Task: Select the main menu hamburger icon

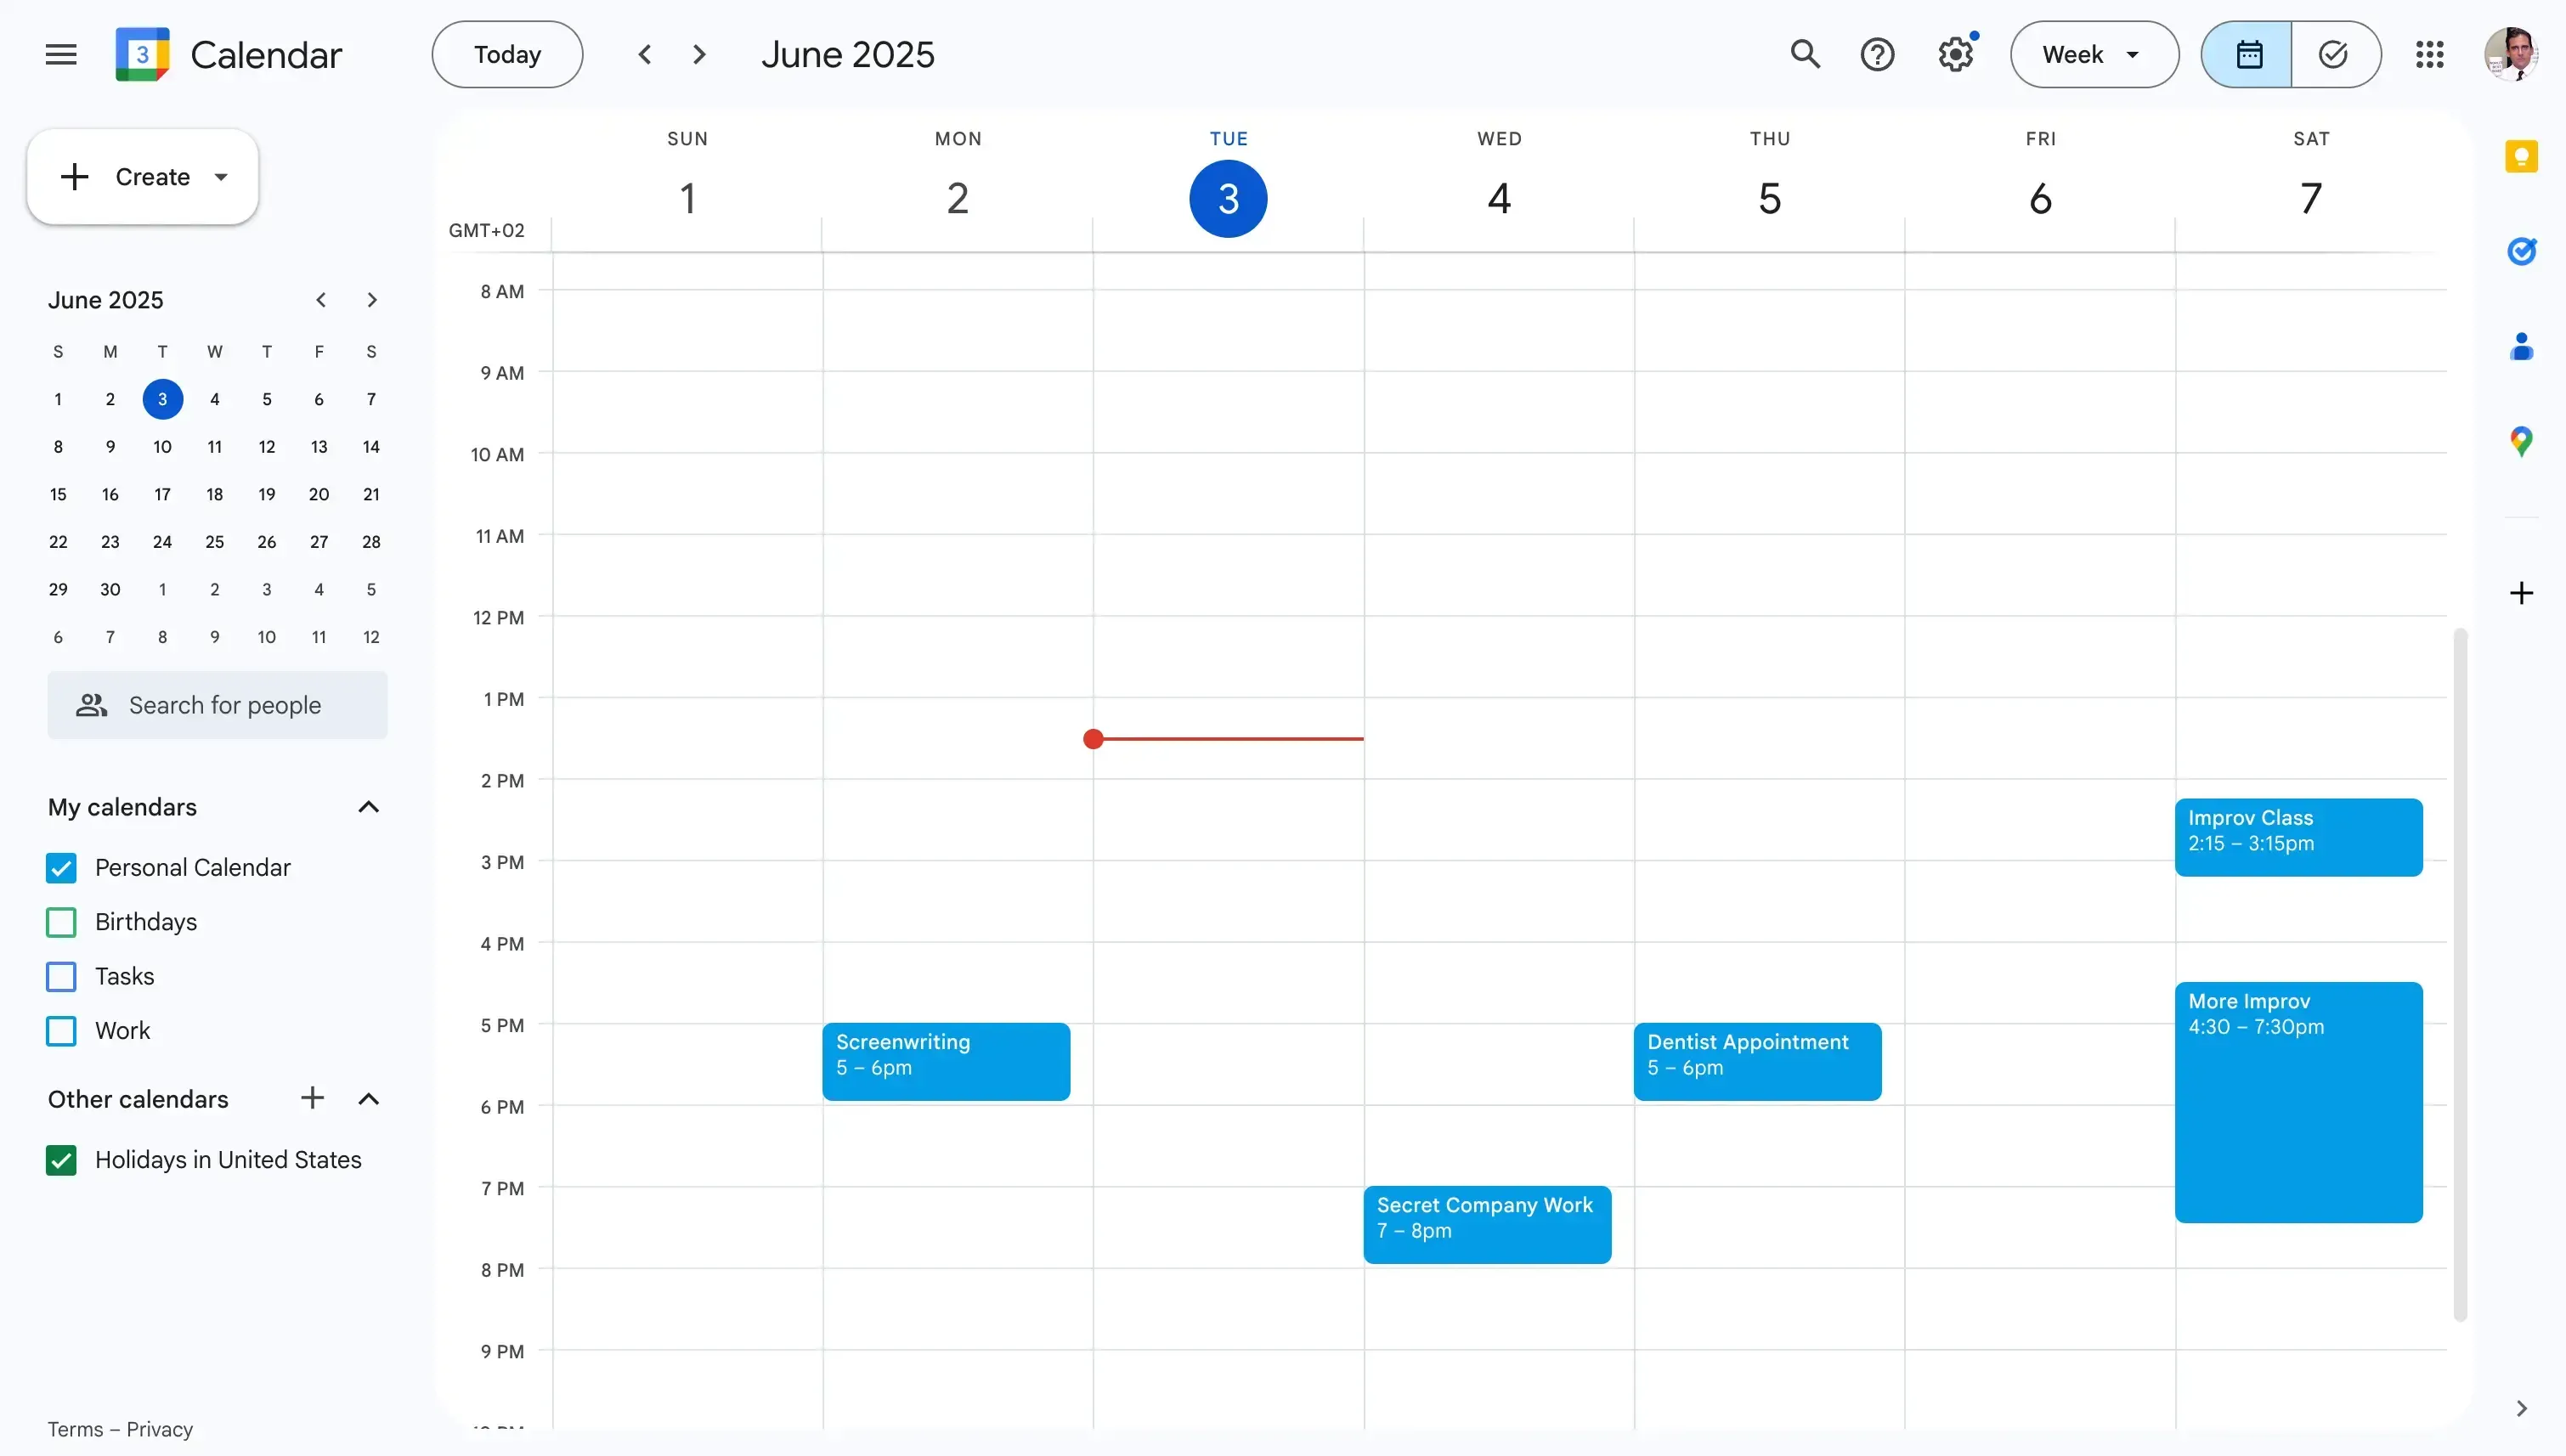Action: [x=59, y=54]
